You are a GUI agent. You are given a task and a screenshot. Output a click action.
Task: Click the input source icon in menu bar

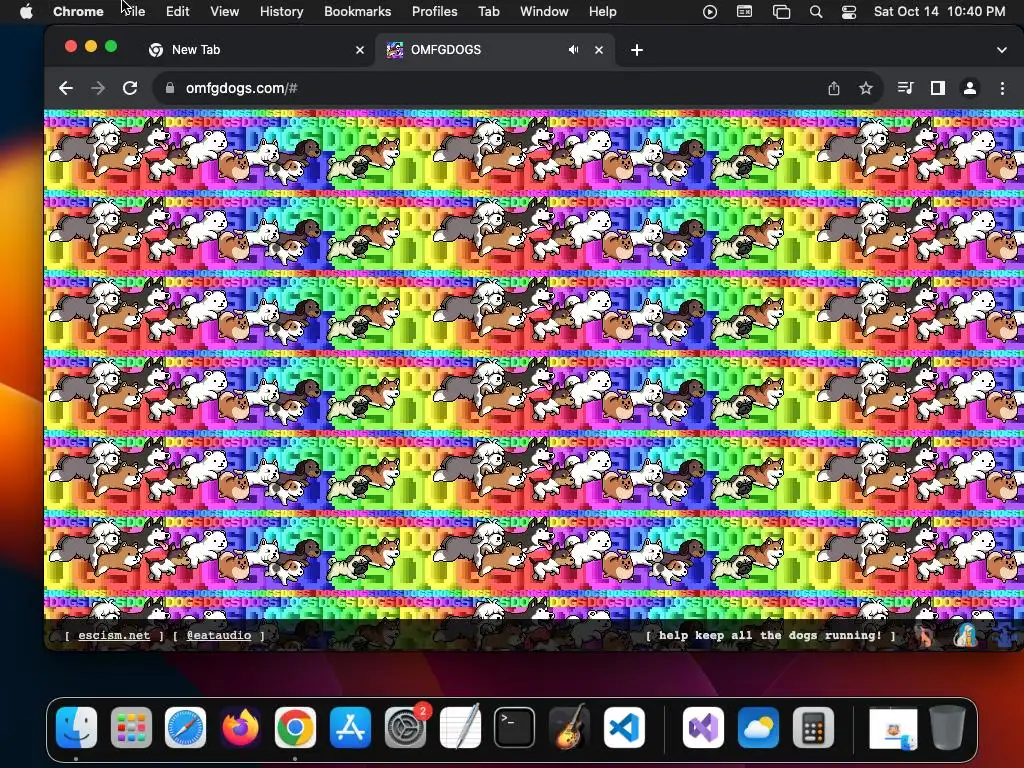tap(744, 11)
